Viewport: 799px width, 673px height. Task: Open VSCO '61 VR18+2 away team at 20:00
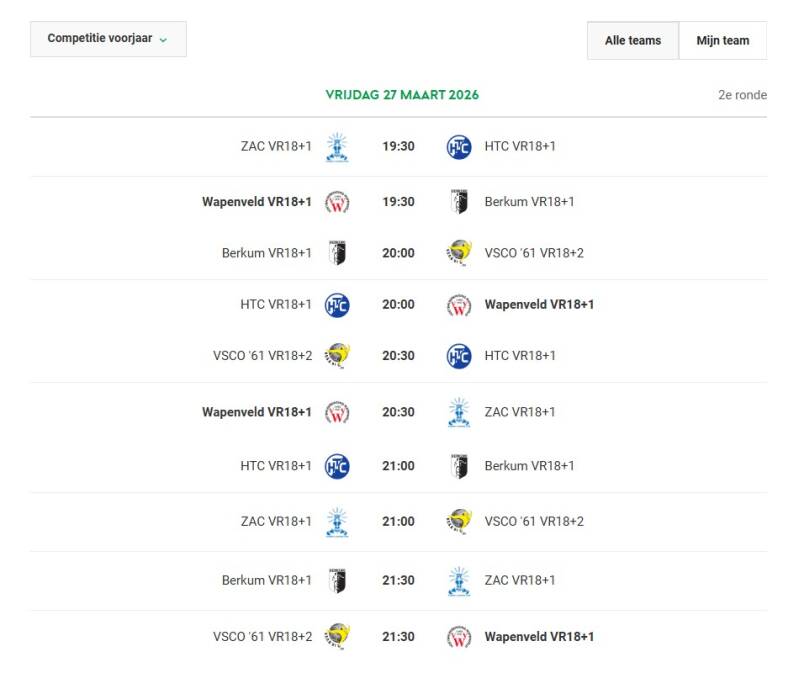click(x=534, y=253)
